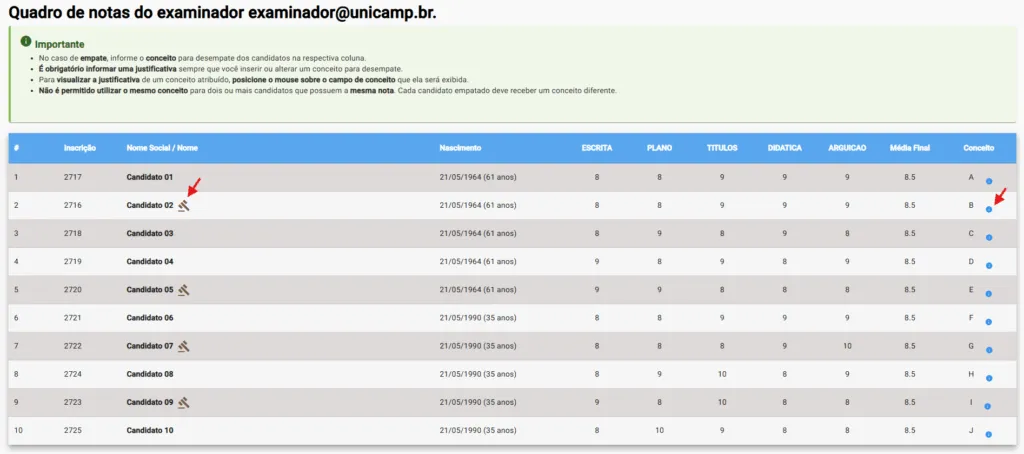Click the blue dot next to conceito B
This screenshot has height=454, width=1024.
click(989, 210)
